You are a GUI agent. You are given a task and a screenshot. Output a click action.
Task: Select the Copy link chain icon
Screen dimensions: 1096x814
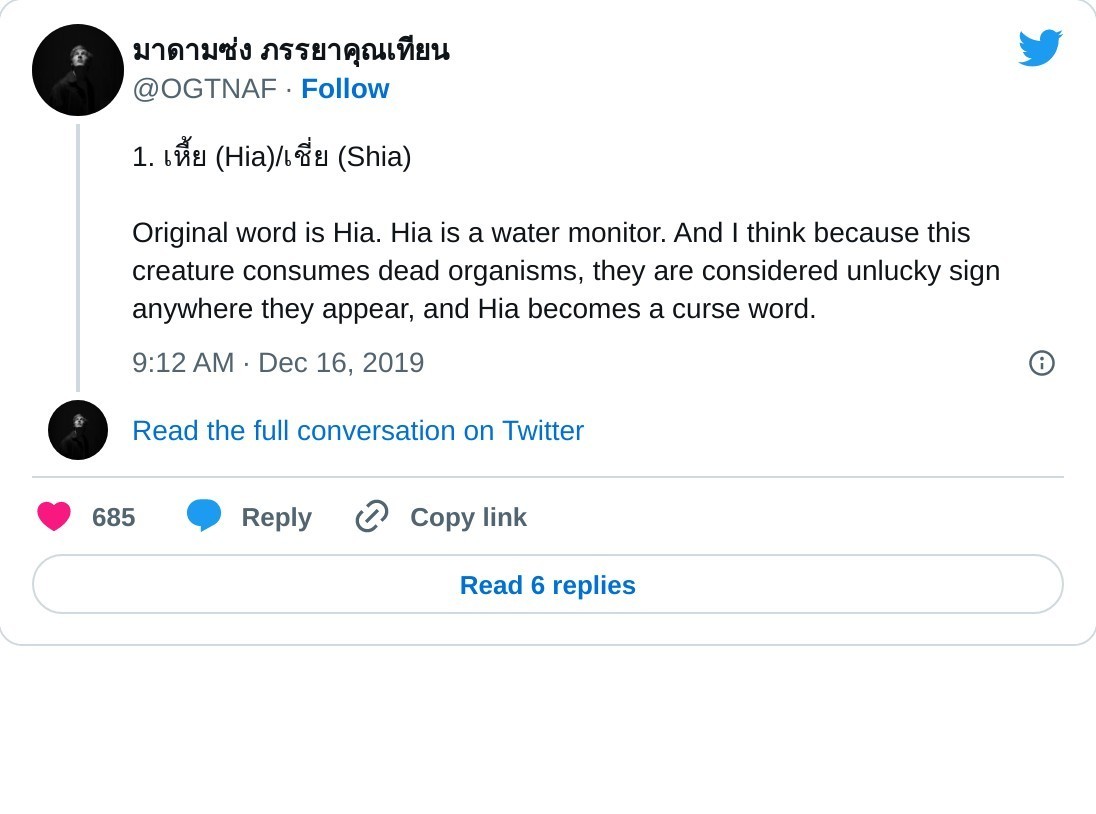click(370, 516)
